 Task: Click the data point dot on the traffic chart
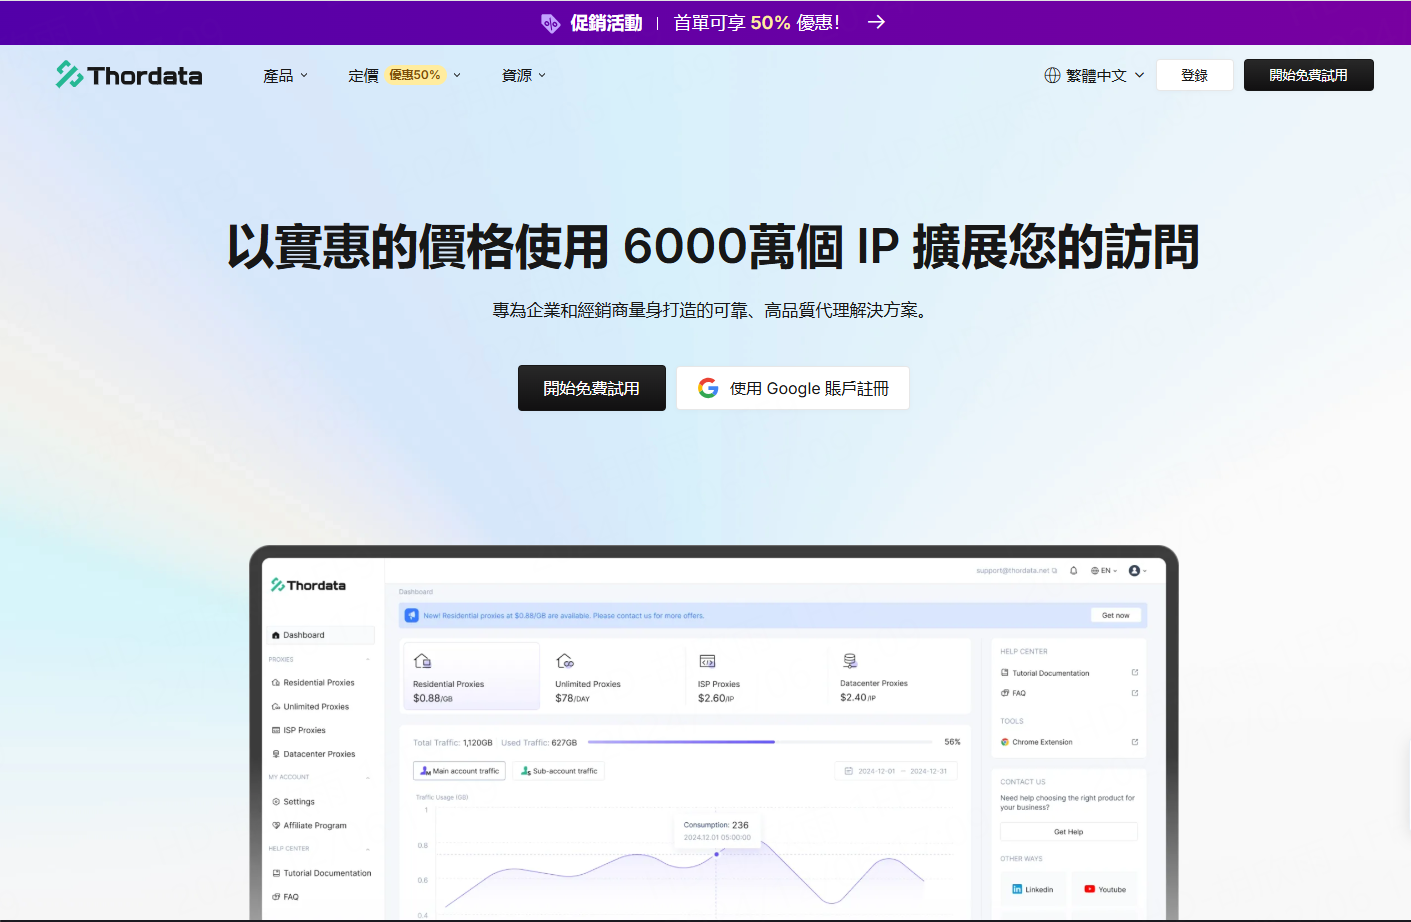pos(716,854)
